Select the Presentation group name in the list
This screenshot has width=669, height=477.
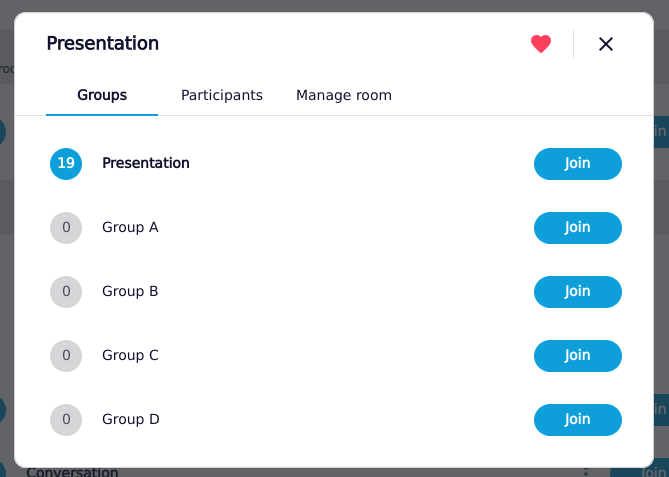[146, 164]
